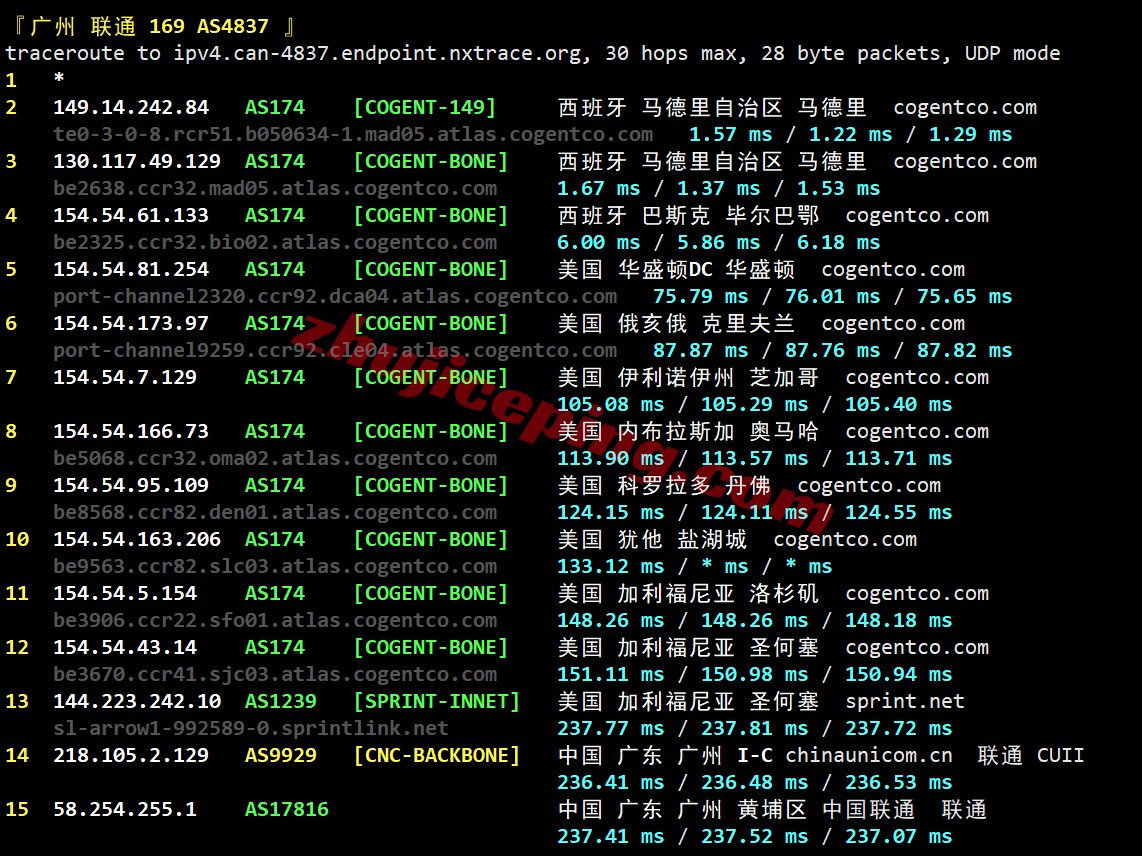Viewport: 1142px width, 856px height.
Task: Click IP address 218.105.2.129
Action: click(x=131, y=755)
